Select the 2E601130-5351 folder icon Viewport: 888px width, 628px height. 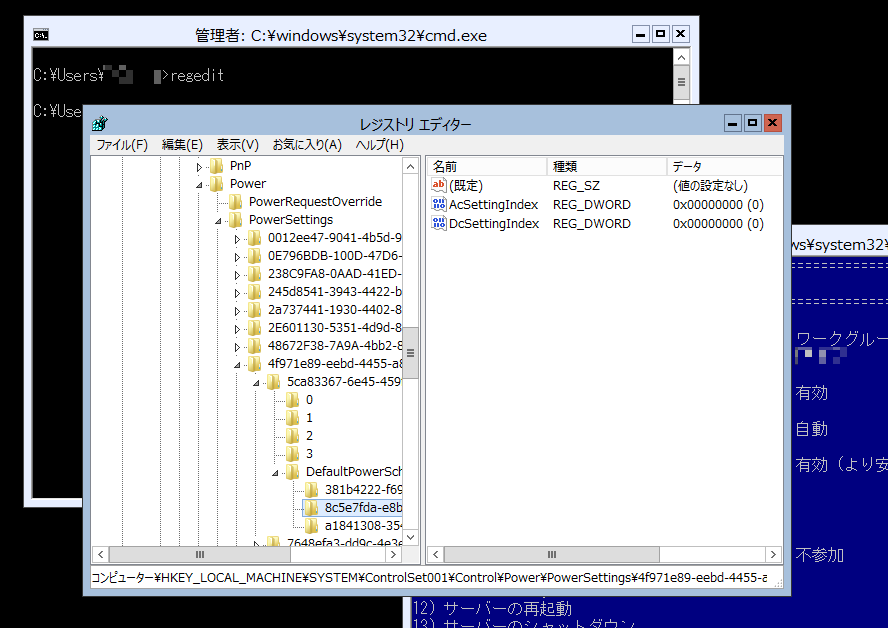click(255, 328)
